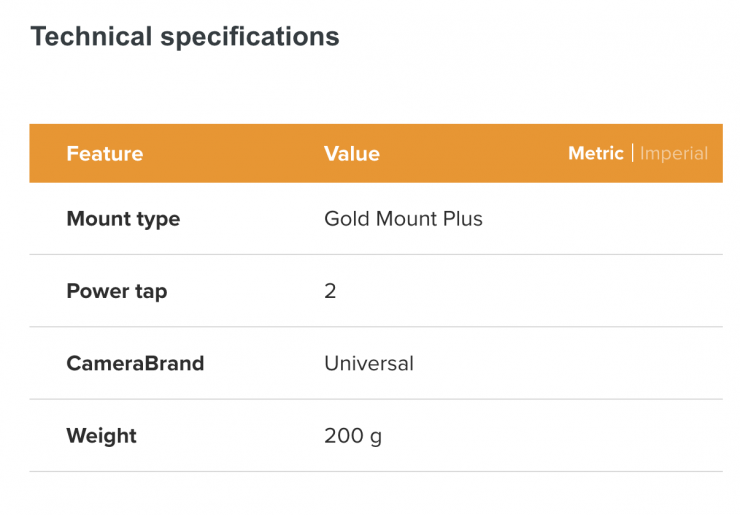This screenshot has width=740, height=515.
Task: Click the Universal value text
Action: pos(368,363)
